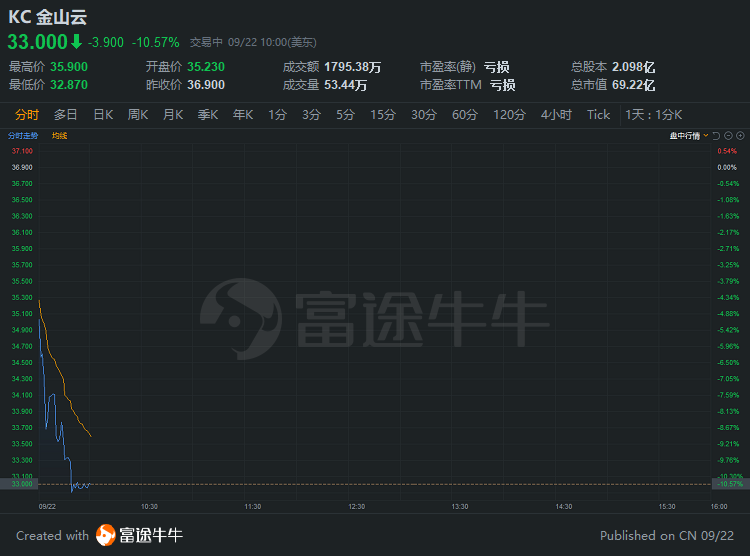Image resolution: width=750 pixels, height=556 pixels.
Task: Click the KC 金山云 stock title
Action: coord(47,17)
